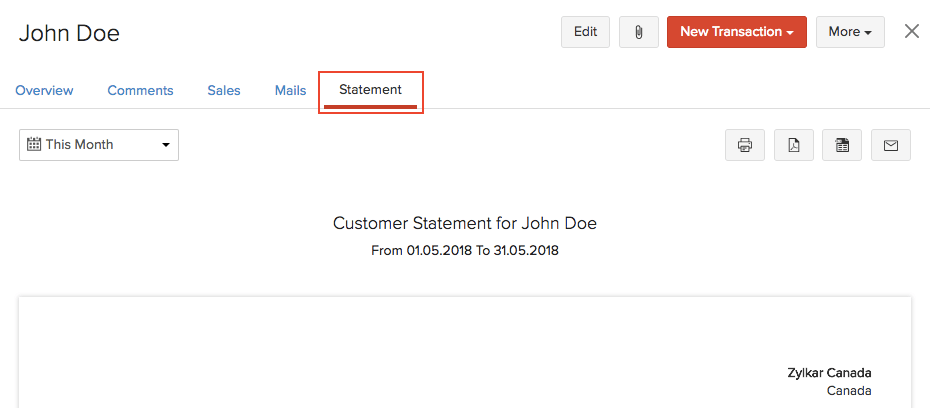930x408 pixels.
Task: Print the customer statement
Action: [745, 145]
